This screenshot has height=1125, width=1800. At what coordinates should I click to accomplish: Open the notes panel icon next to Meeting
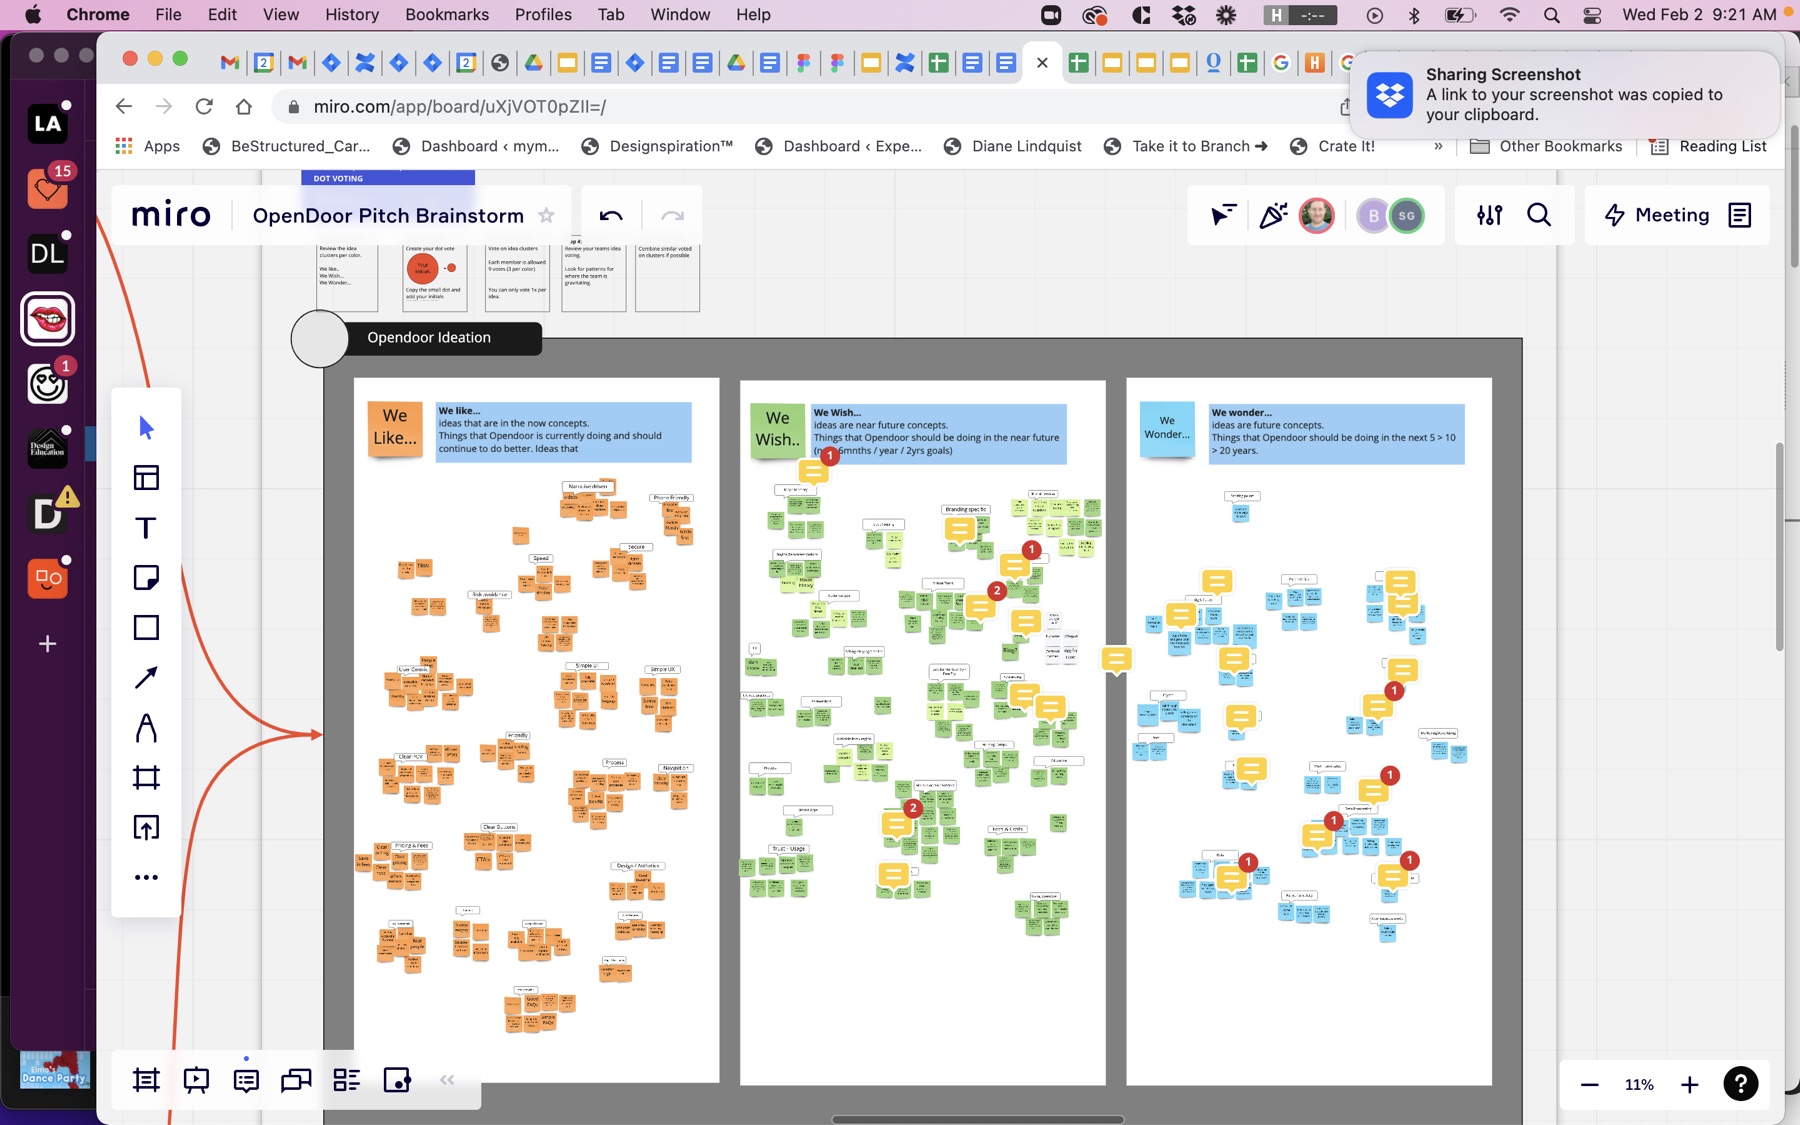pyautogui.click(x=1740, y=215)
